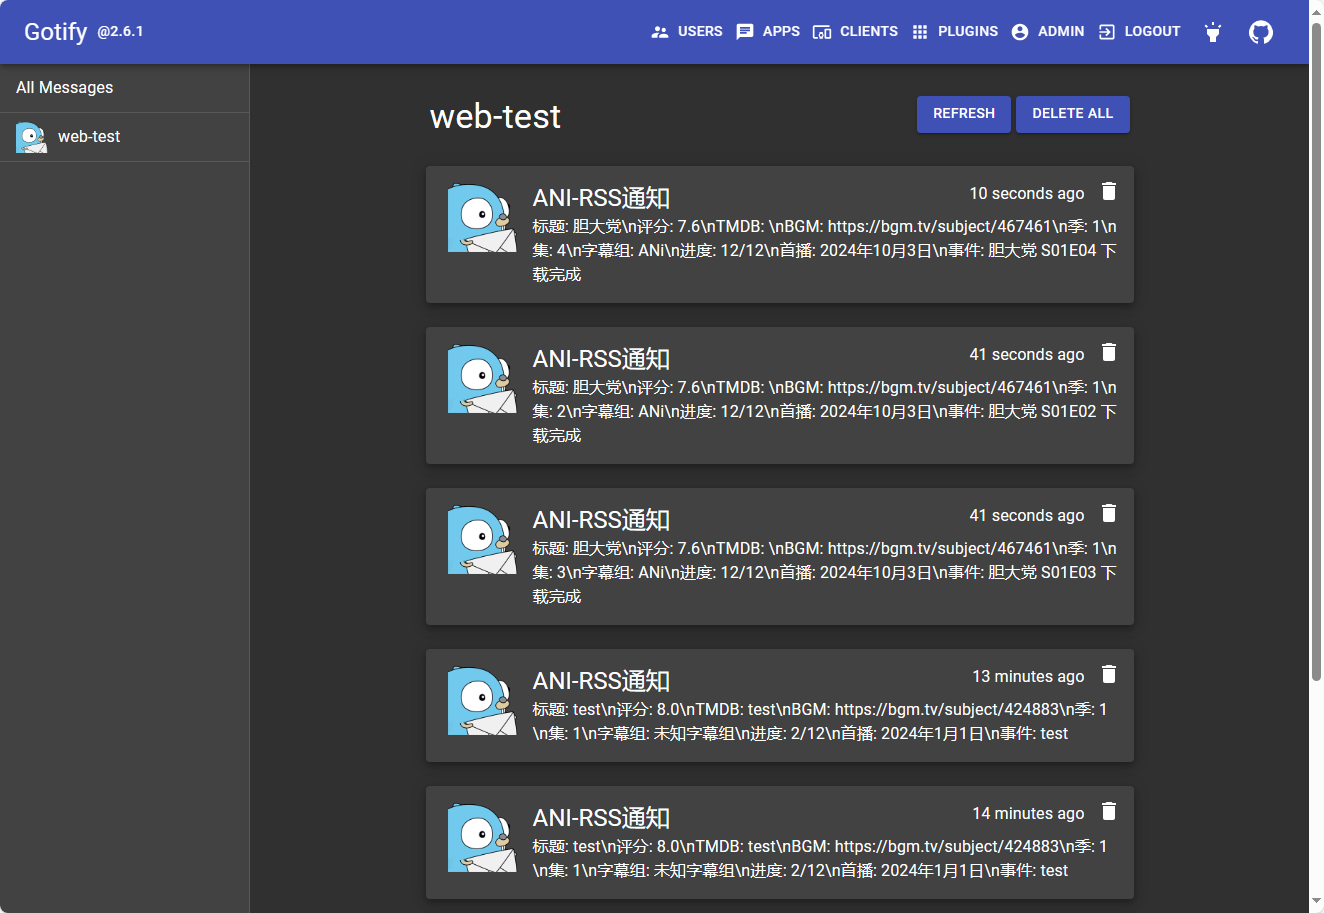The height and width of the screenshot is (913, 1324).
Task: Delete the message from 10 seconds ago
Action: 1108,191
